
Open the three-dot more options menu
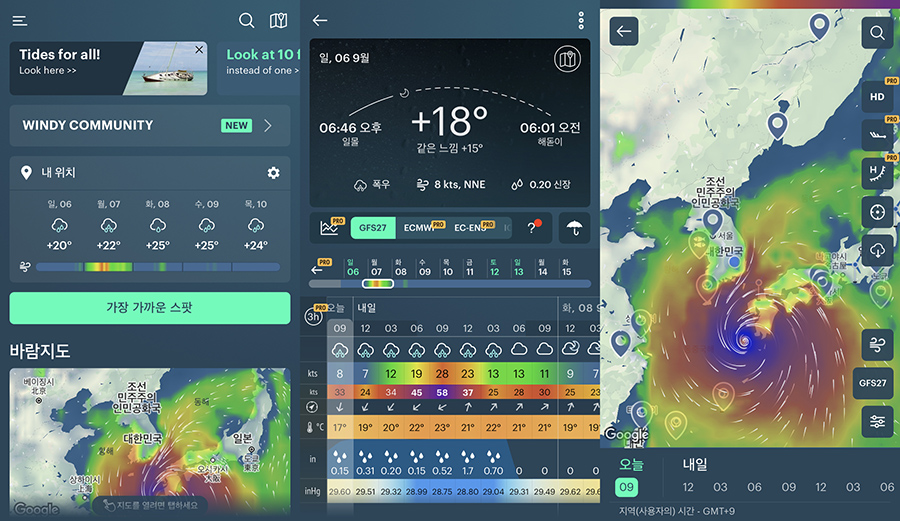tap(581, 21)
